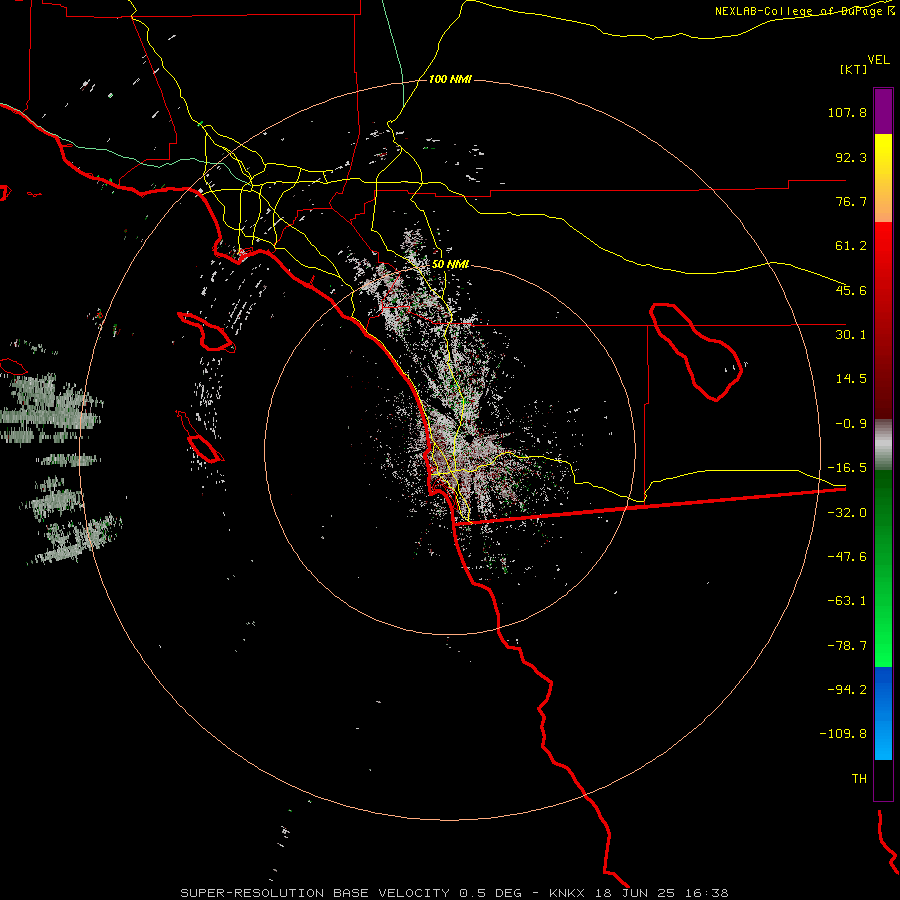The height and width of the screenshot is (900, 900).
Task: Click the Salton Sea red outline on the map
Action: click(x=695, y=351)
